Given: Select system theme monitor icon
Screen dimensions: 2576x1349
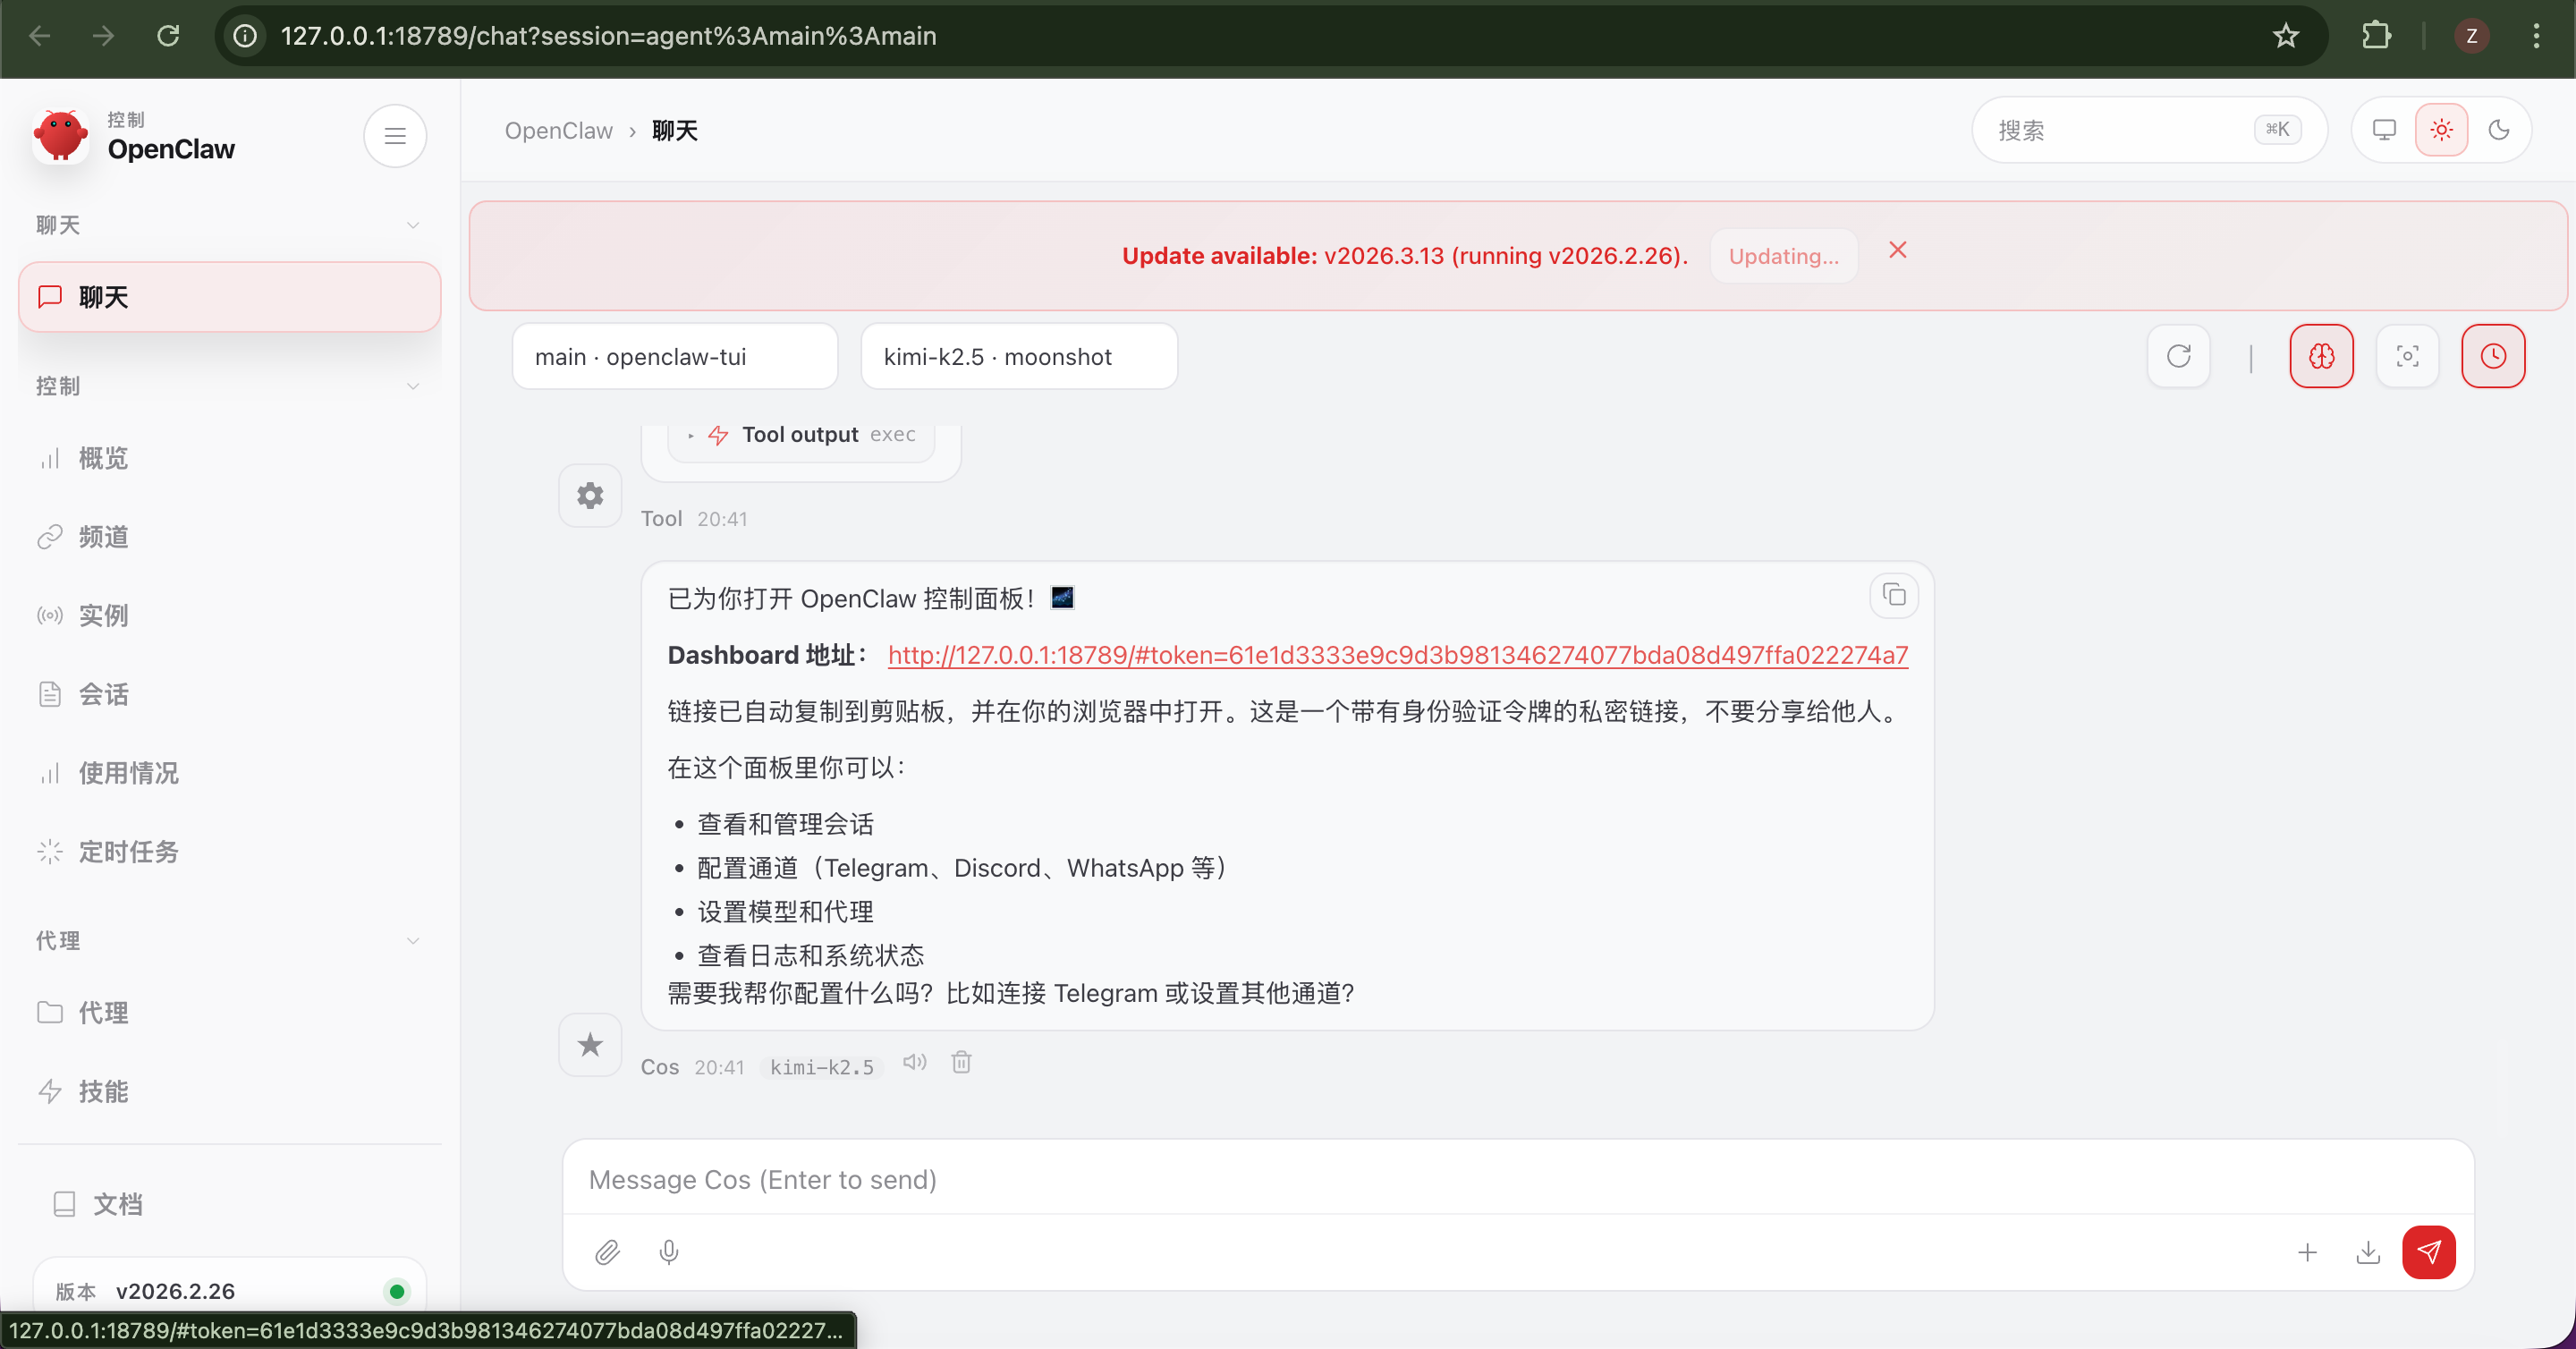Looking at the screenshot, I should [2384, 130].
